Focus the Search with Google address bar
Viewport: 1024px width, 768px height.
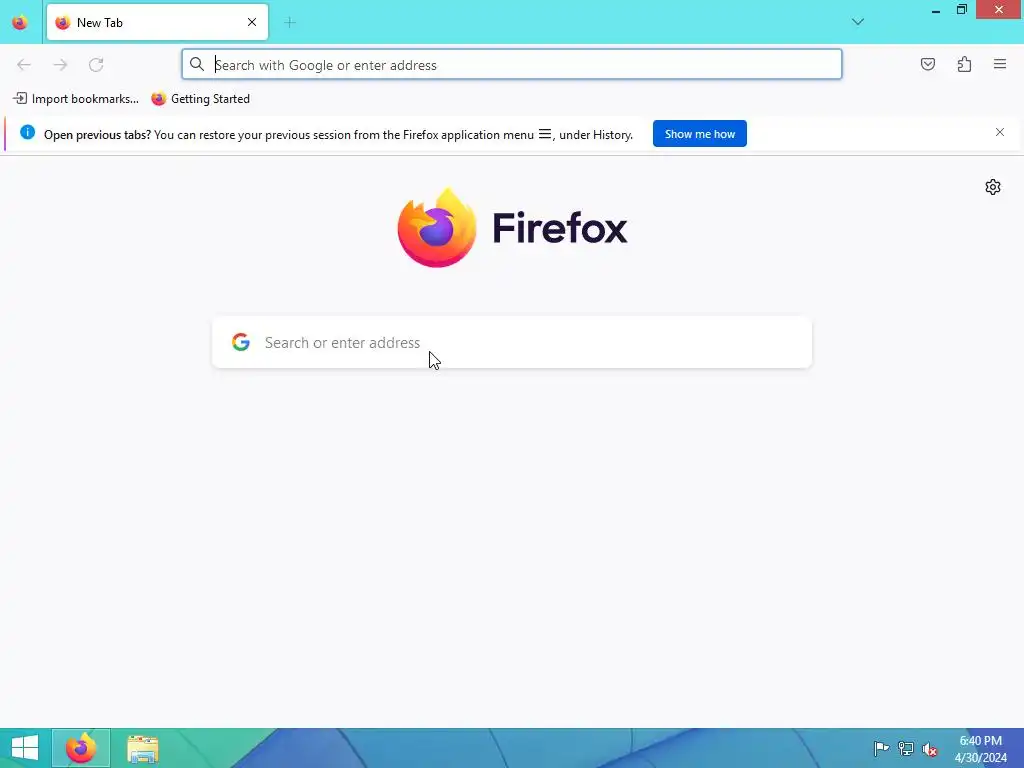click(x=511, y=64)
